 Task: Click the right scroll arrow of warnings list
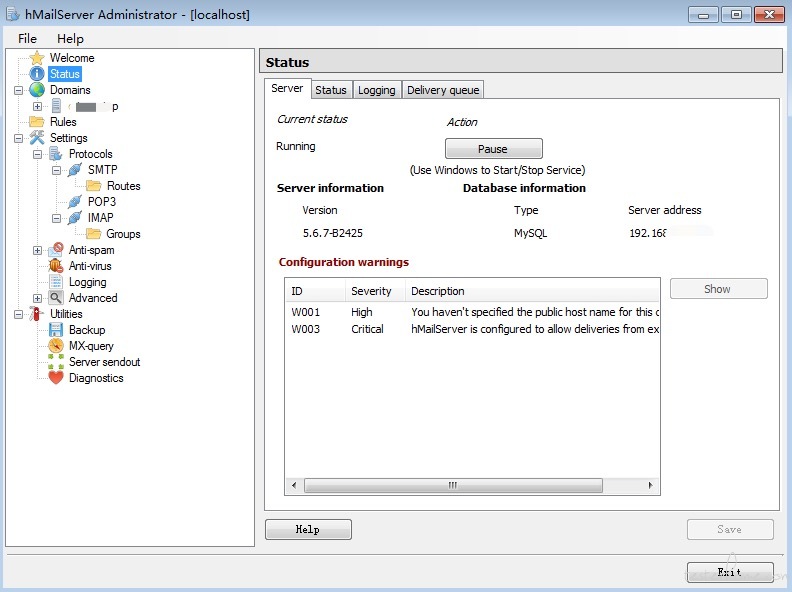651,485
